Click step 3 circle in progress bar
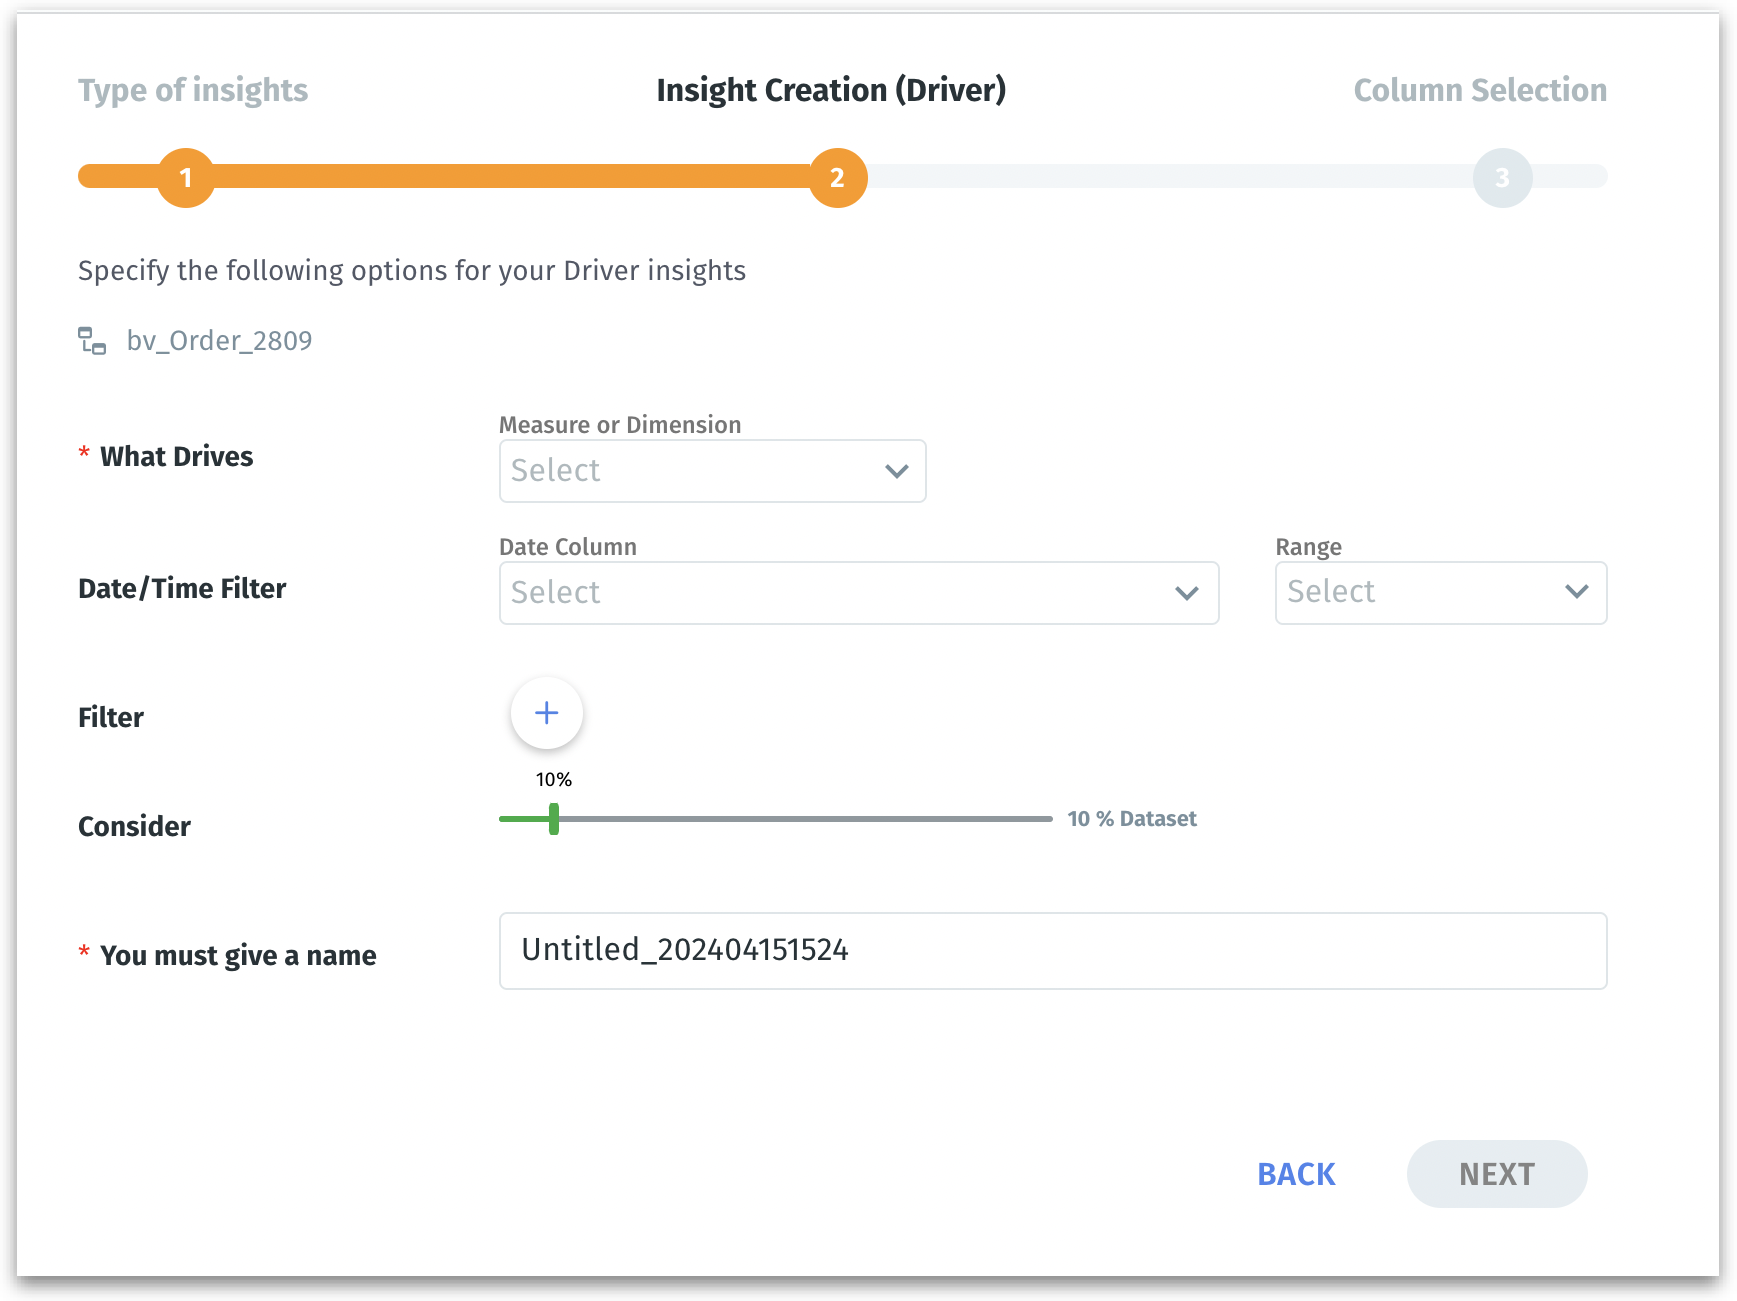The image size is (1737, 1301). 1502,178
